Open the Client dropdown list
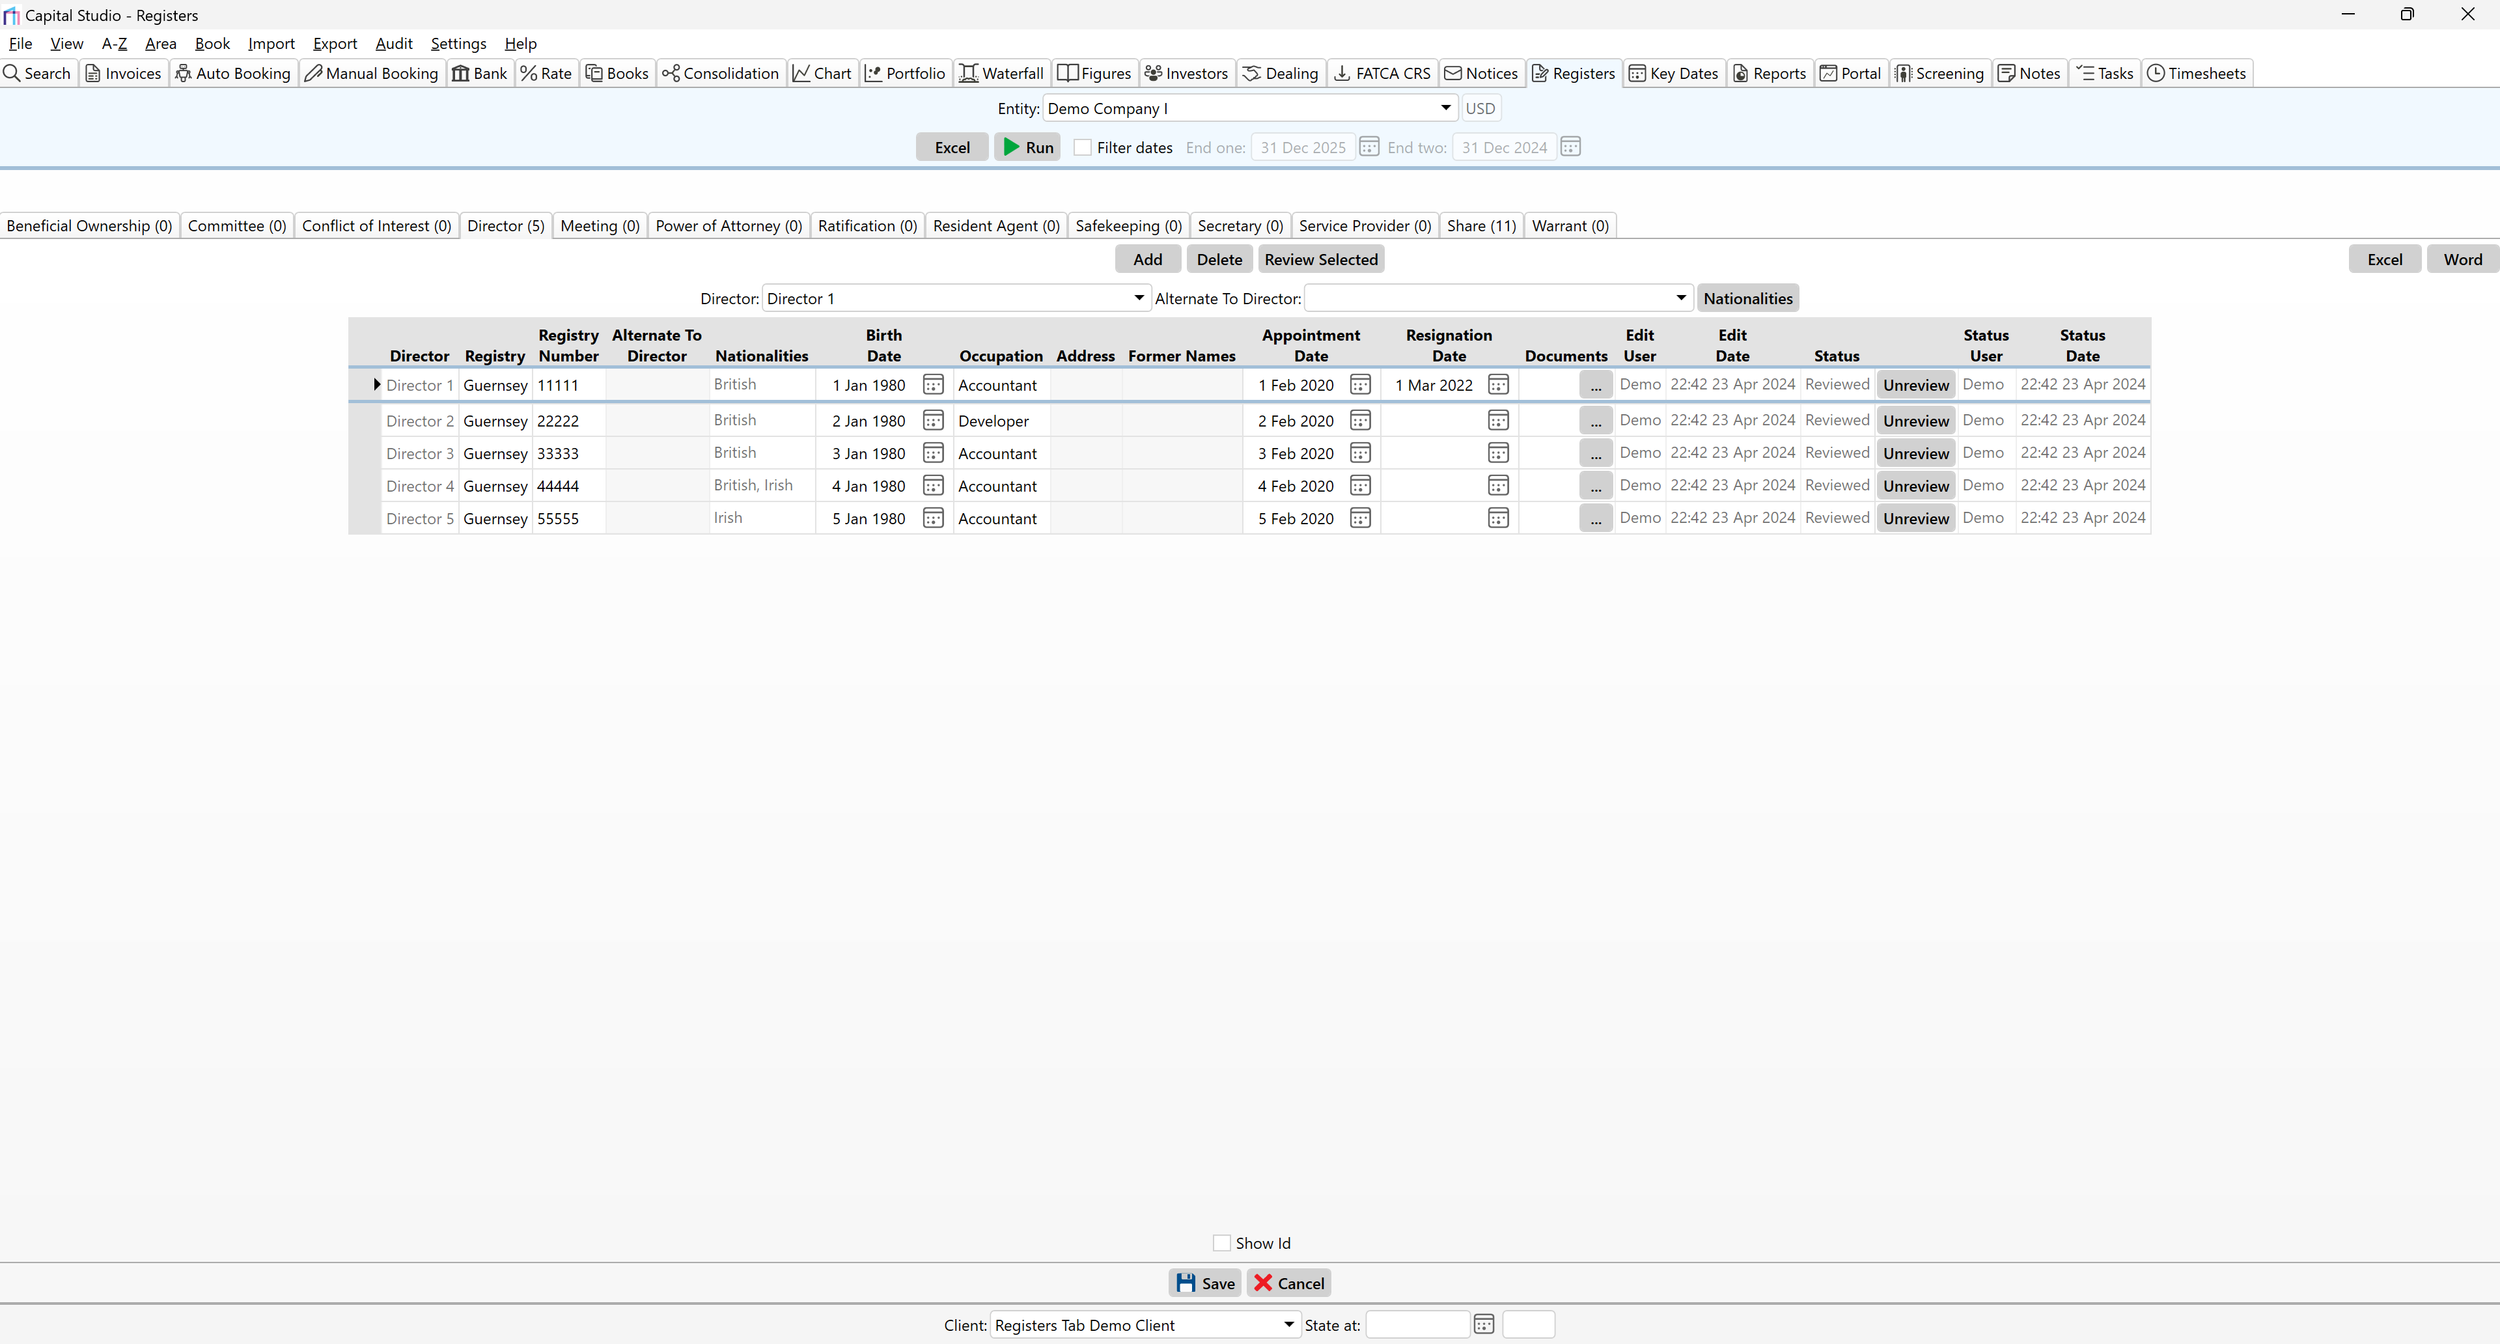Image resolution: width=2500 pixels, height=1344 pixels. coord(1288,1324)
